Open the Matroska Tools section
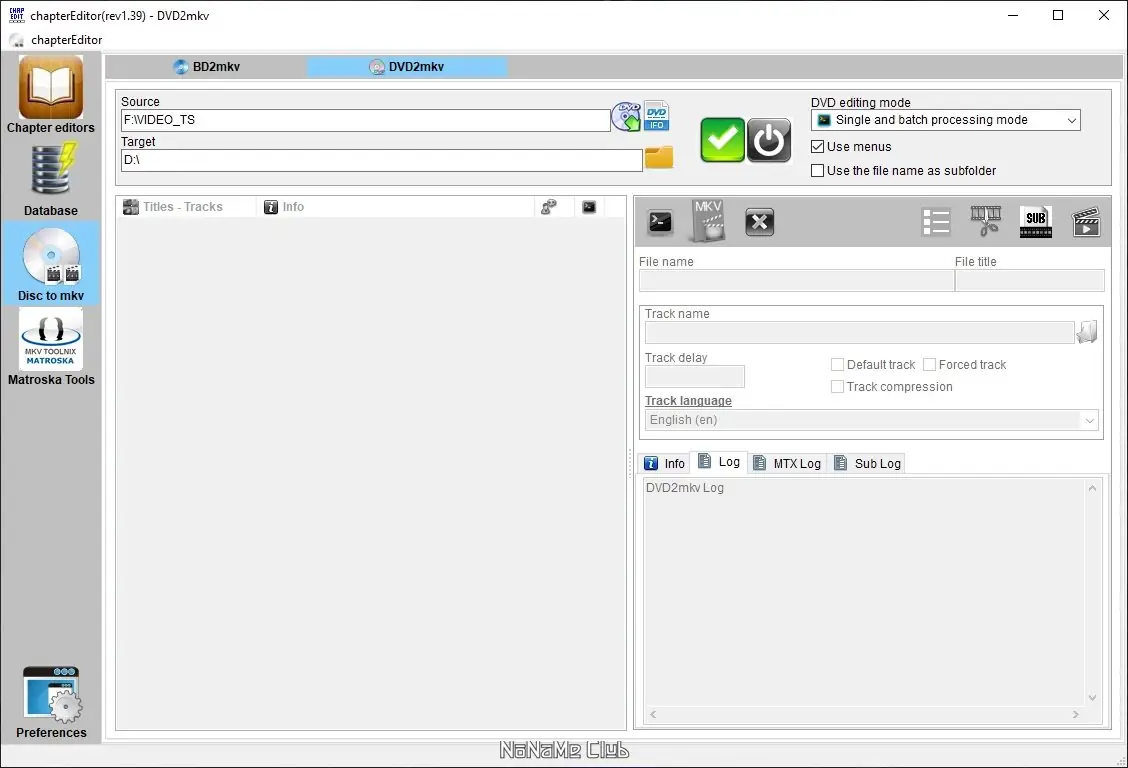Screen dimensions: 1128x768 [x=50, y=348]
